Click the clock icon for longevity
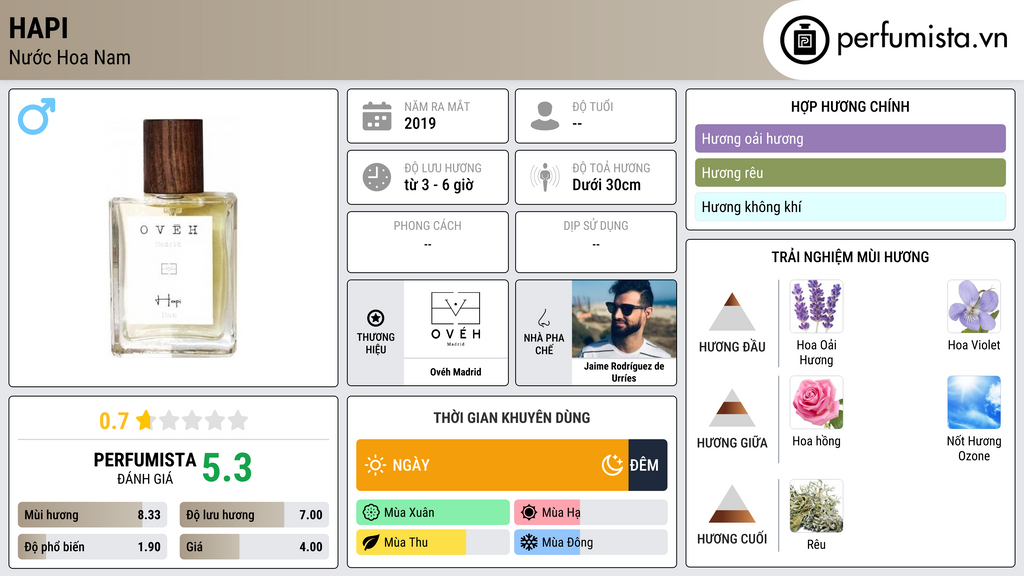The width and height of the screenshot is (1024, 576). [377, 177]
